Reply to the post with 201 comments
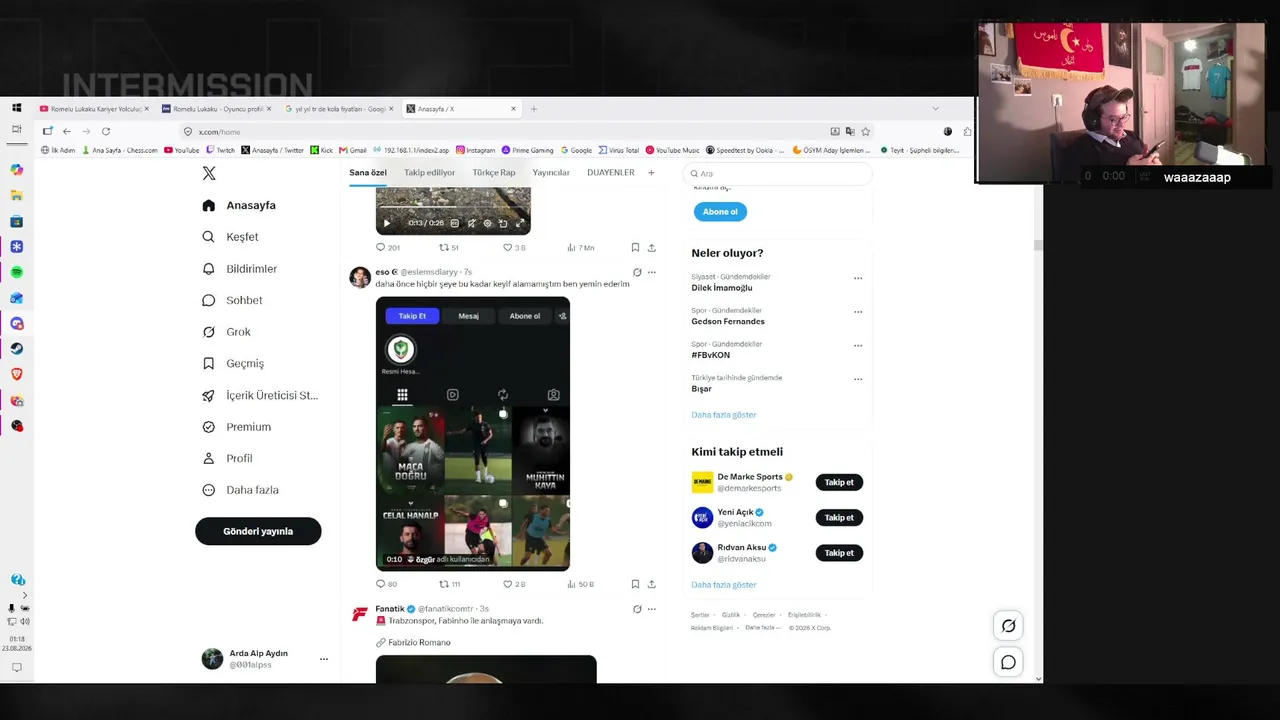The height and width of the screenshot is (720, 1280). 387,247
